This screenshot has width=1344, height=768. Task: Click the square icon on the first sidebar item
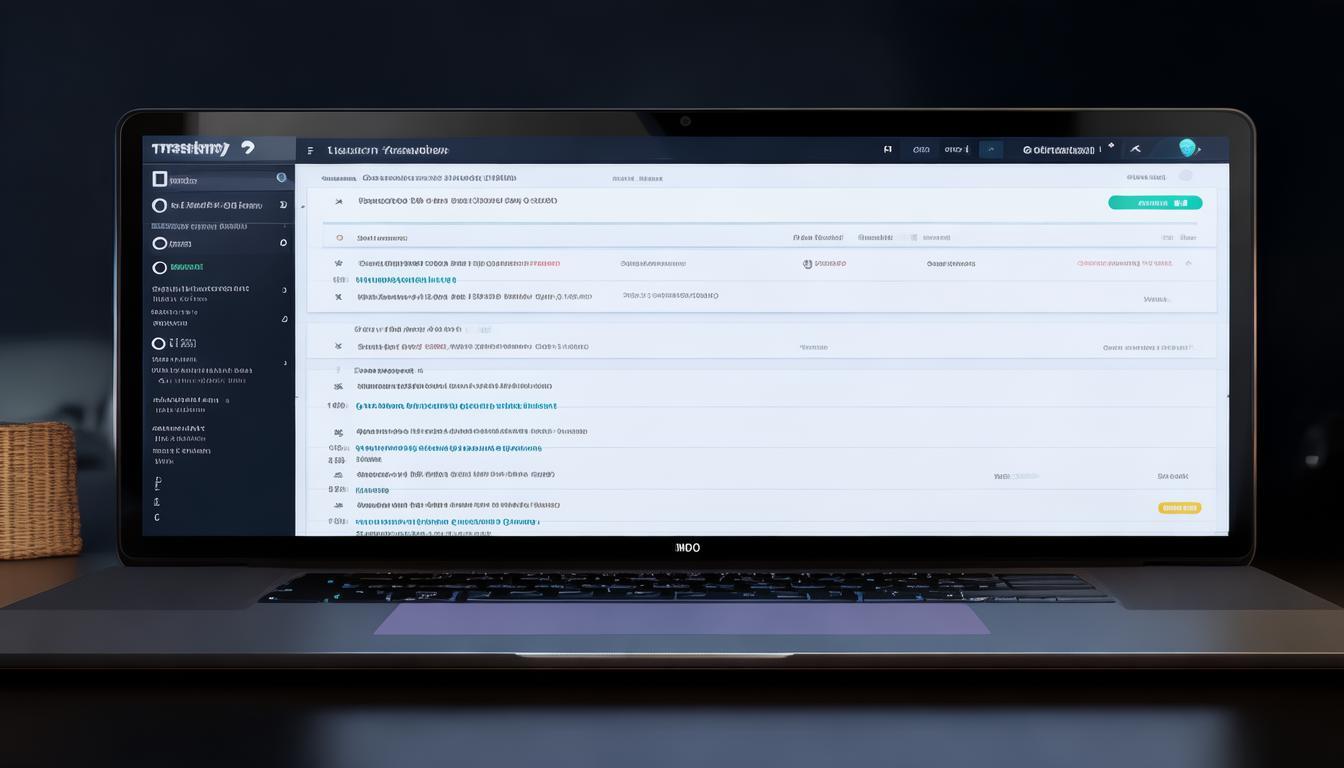pyautogui.click(x=159, y=179)
